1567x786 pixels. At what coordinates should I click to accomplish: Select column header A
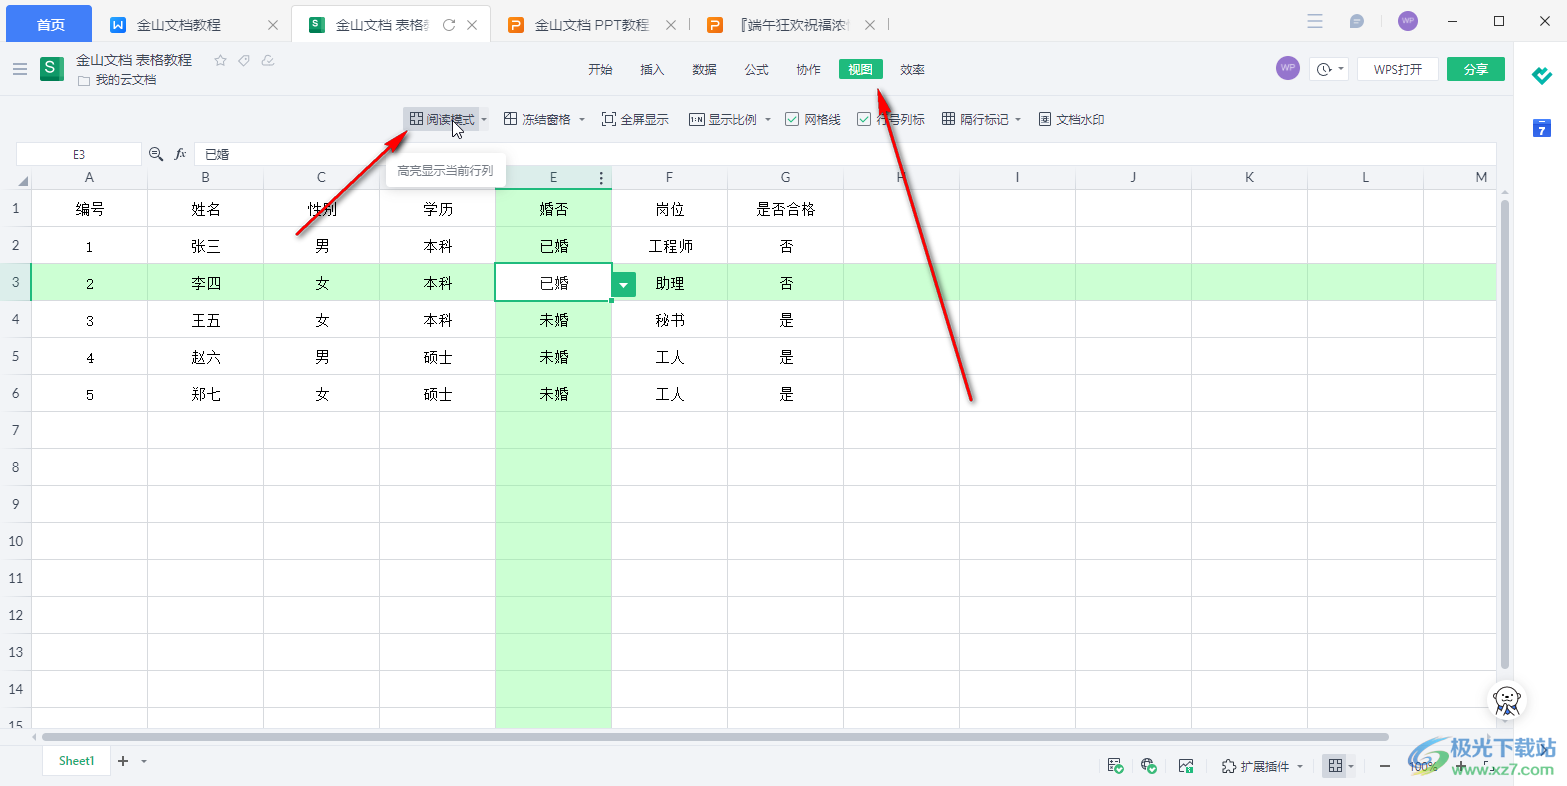90,177
